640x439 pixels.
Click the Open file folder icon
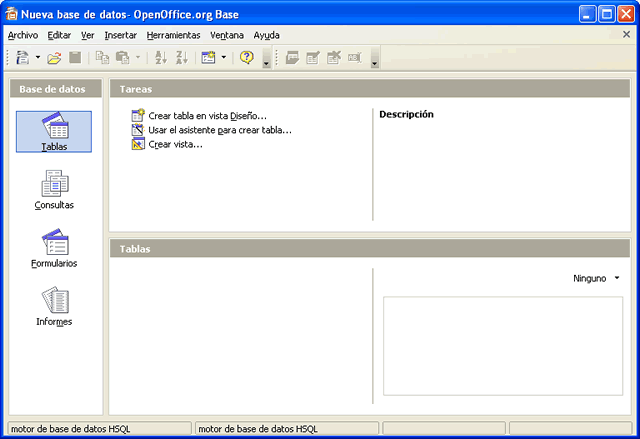click(x=54, y=58)
